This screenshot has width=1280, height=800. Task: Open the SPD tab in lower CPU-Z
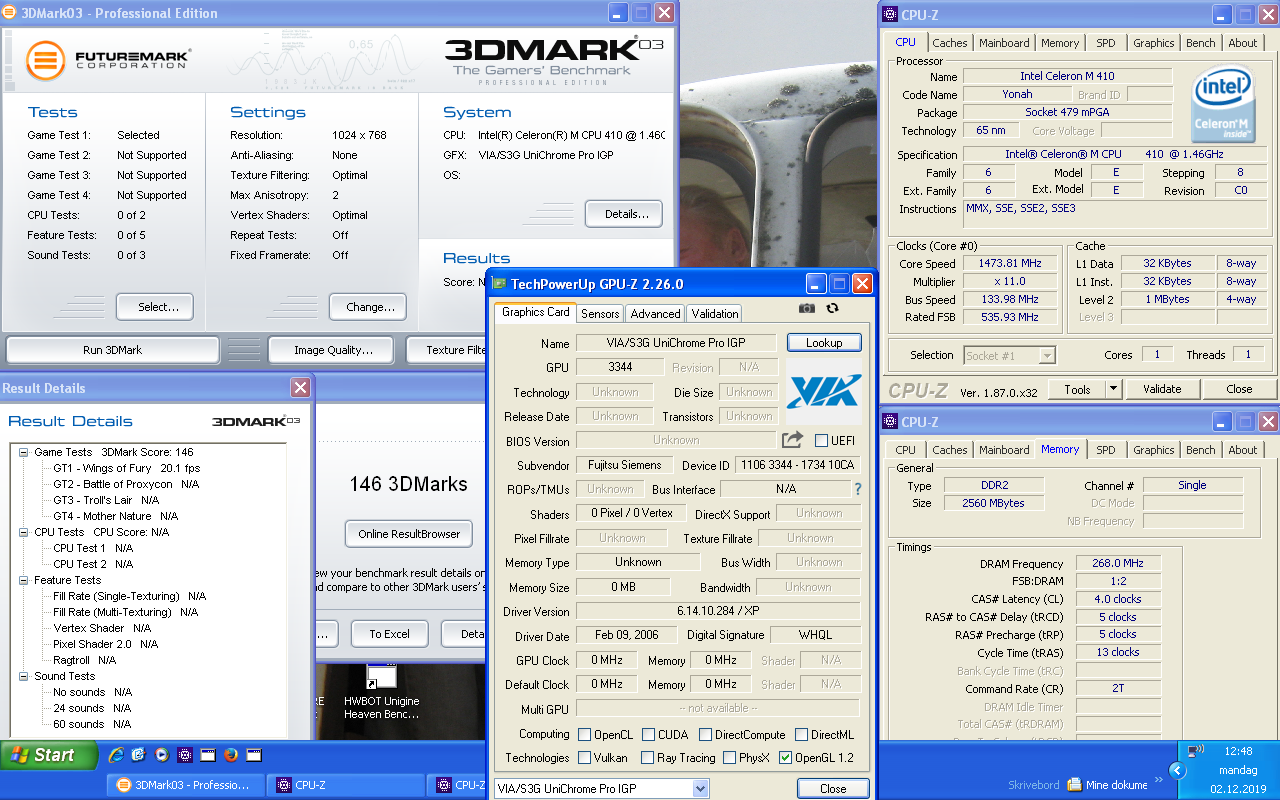point(1105,450)
